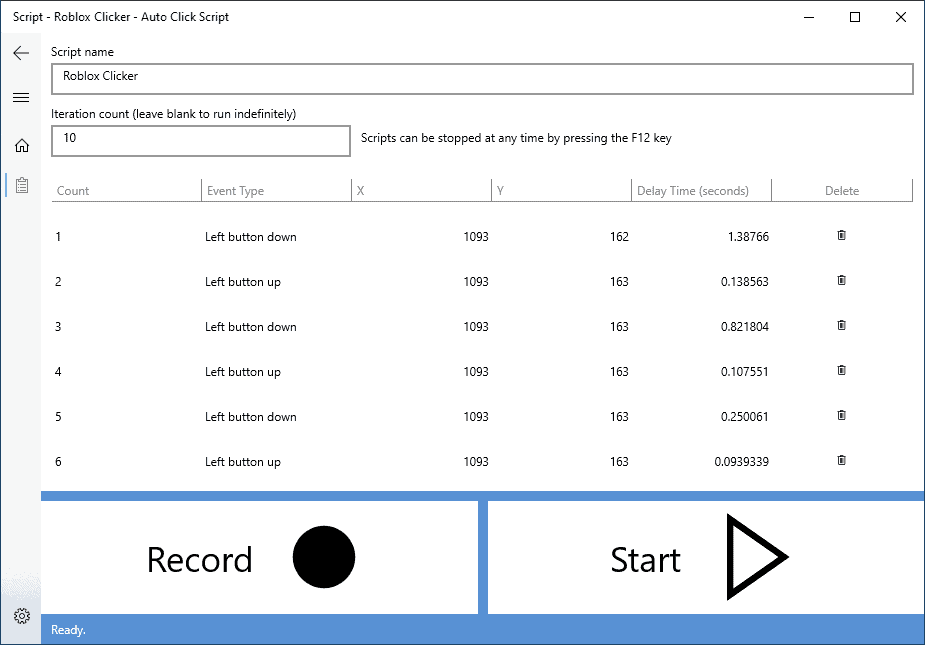Open the hamburger navigation menu

click(x=21, y=97)
